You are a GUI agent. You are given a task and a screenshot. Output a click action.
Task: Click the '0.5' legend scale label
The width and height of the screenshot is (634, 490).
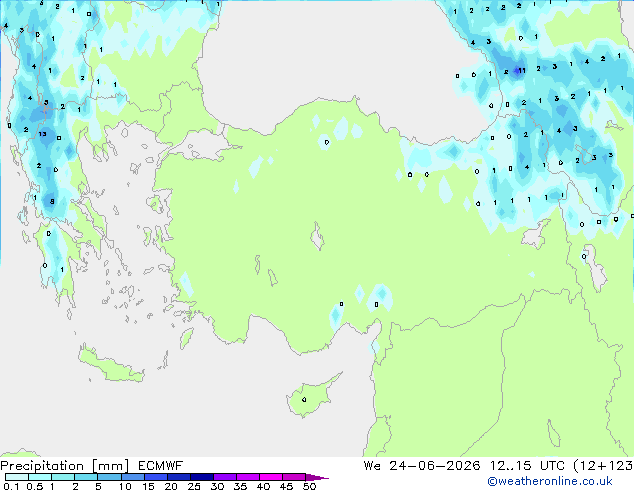(35, 486)
